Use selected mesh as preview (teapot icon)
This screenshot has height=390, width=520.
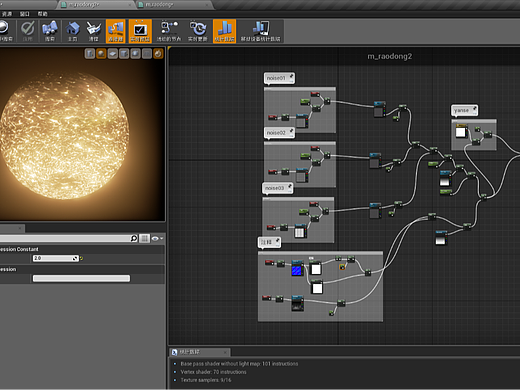pos(135,53)
